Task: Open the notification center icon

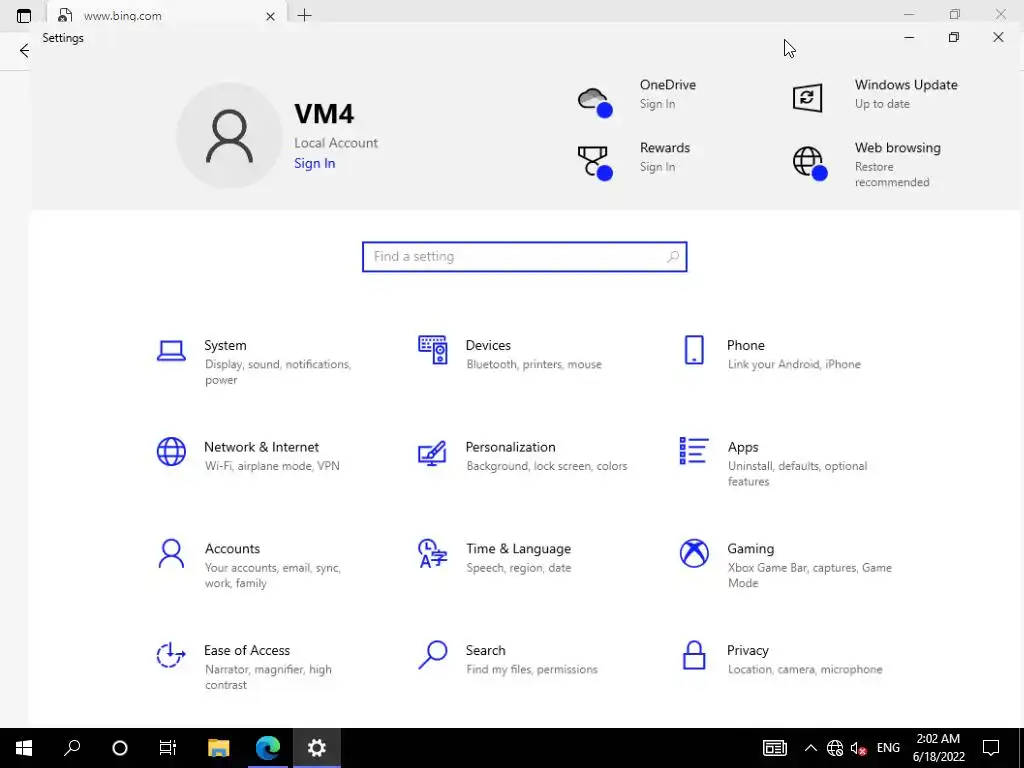Action: click(991, 748)
